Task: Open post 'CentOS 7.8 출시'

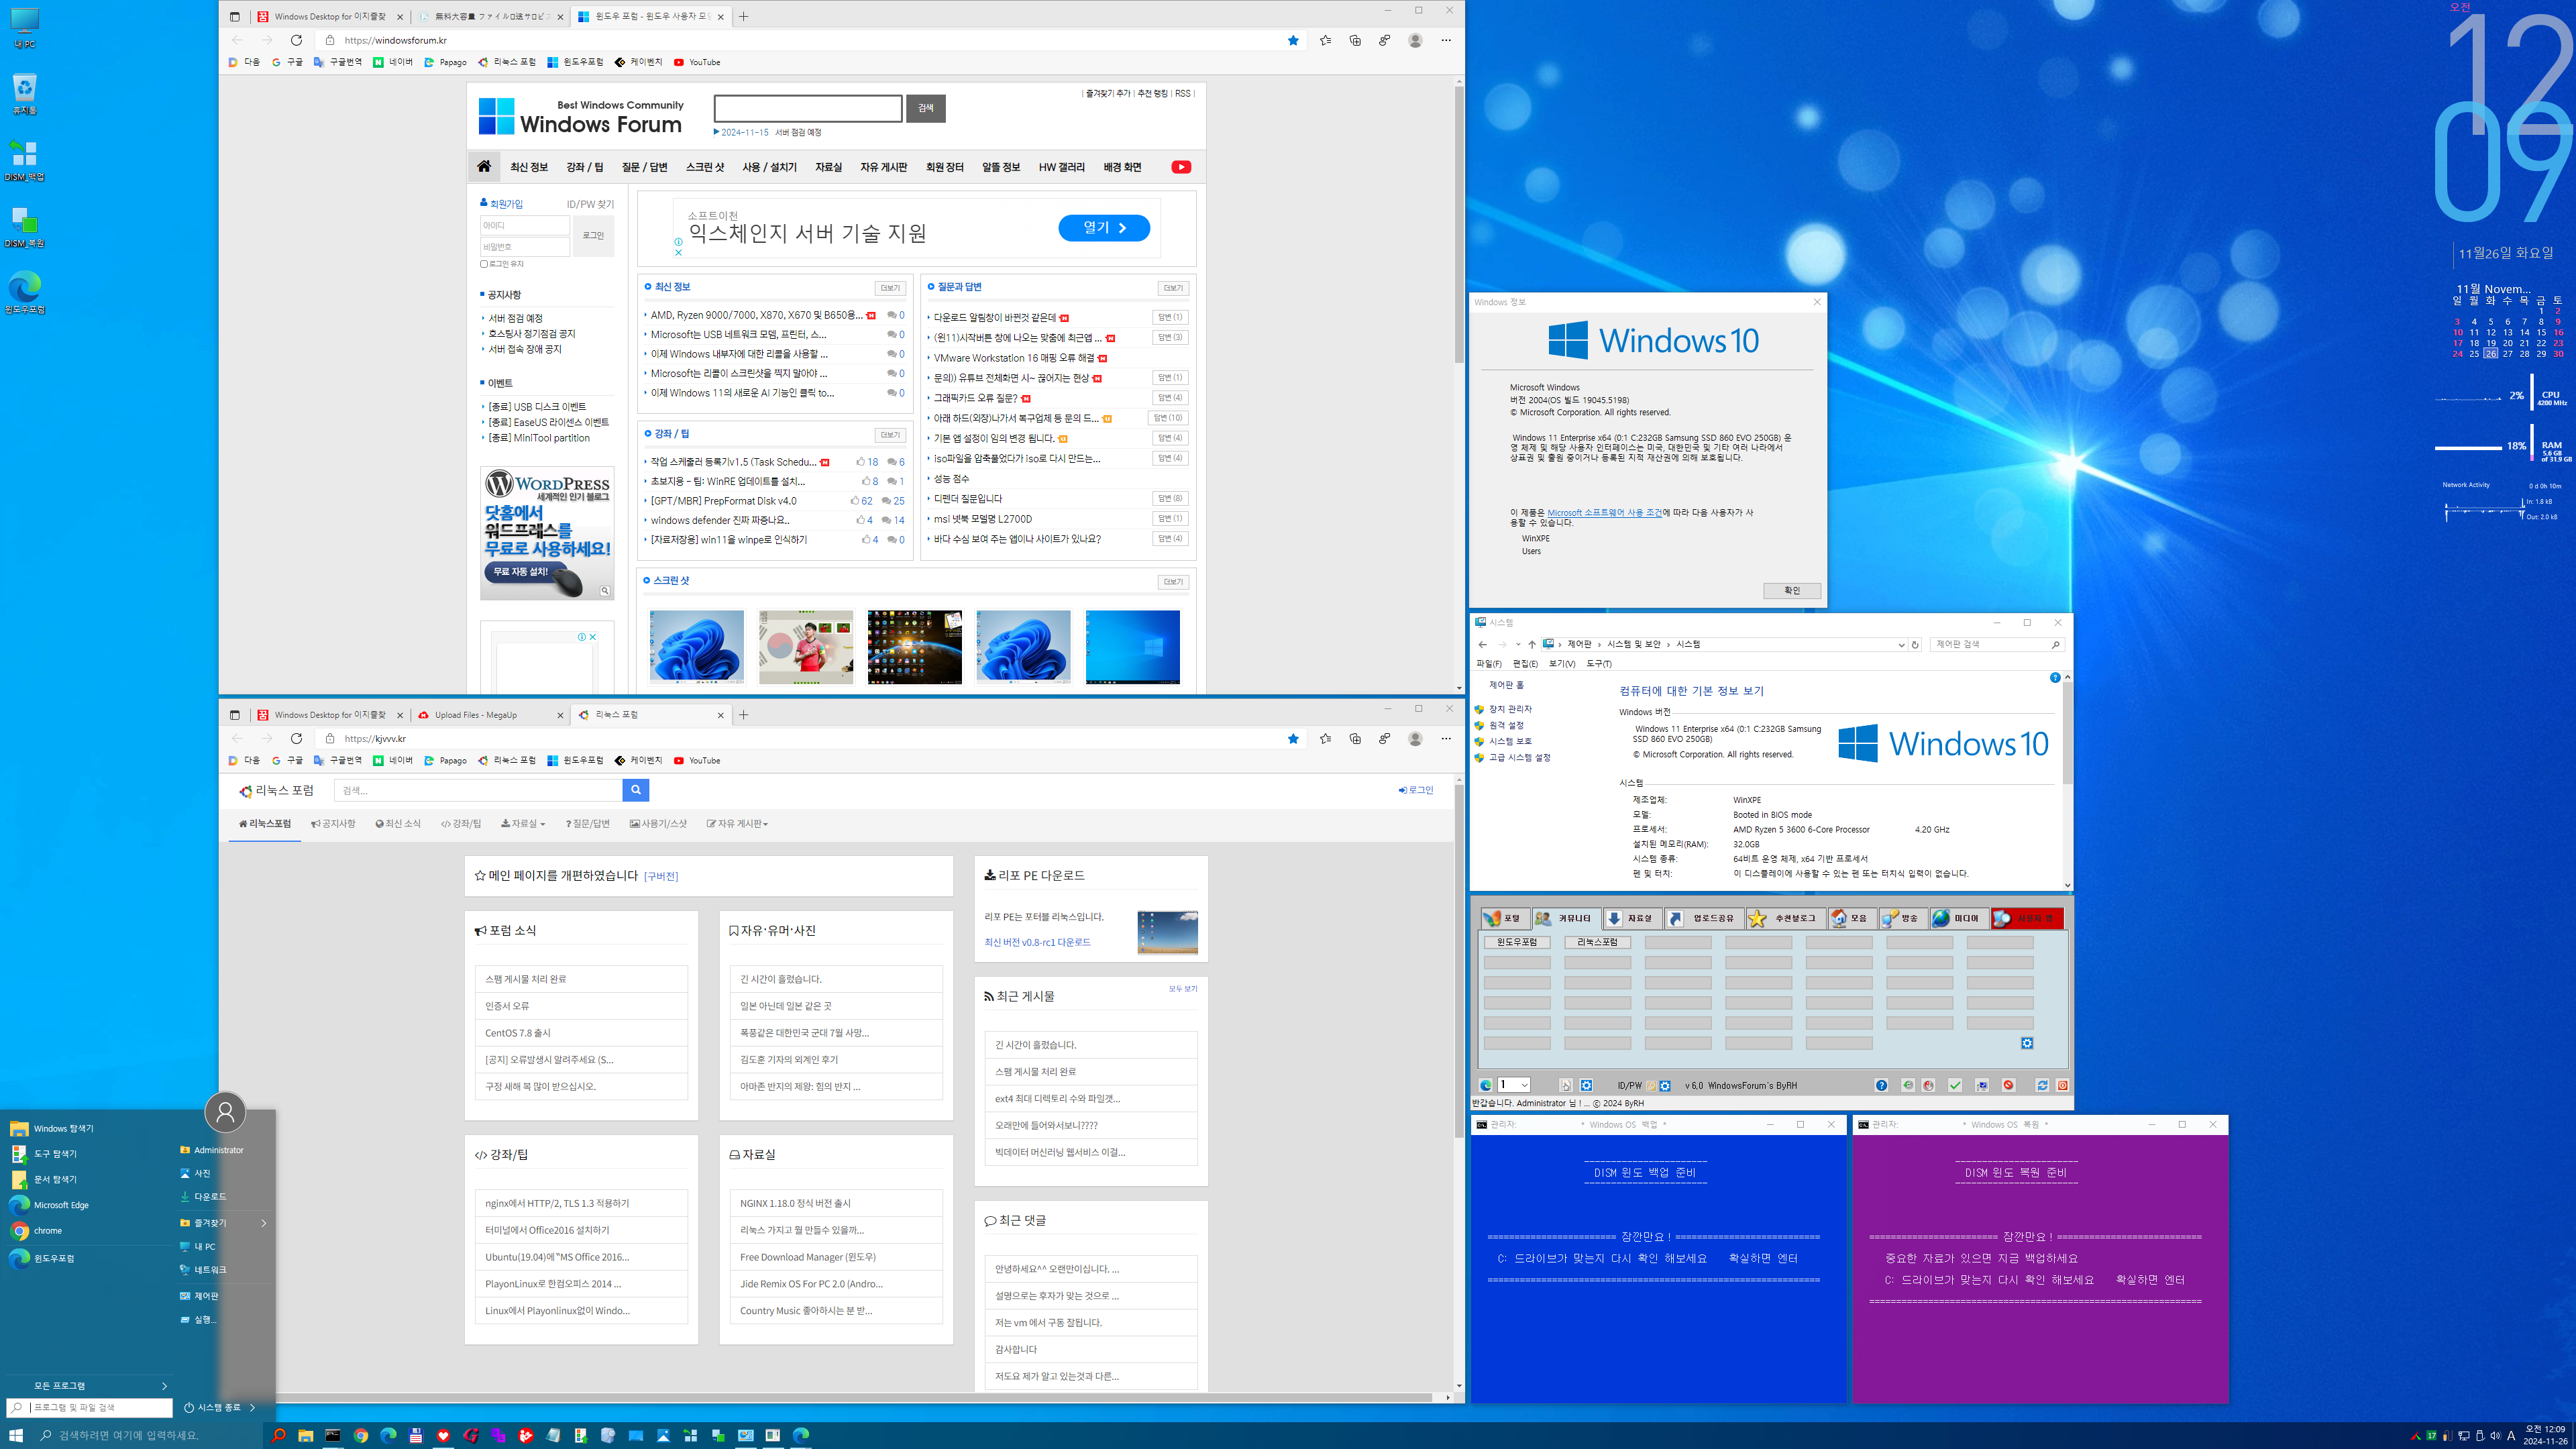Action: tap(518, 1033)
